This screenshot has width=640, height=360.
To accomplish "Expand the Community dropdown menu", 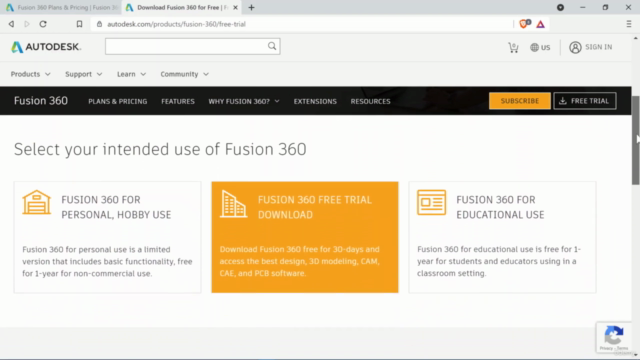I will pos(184,74).
